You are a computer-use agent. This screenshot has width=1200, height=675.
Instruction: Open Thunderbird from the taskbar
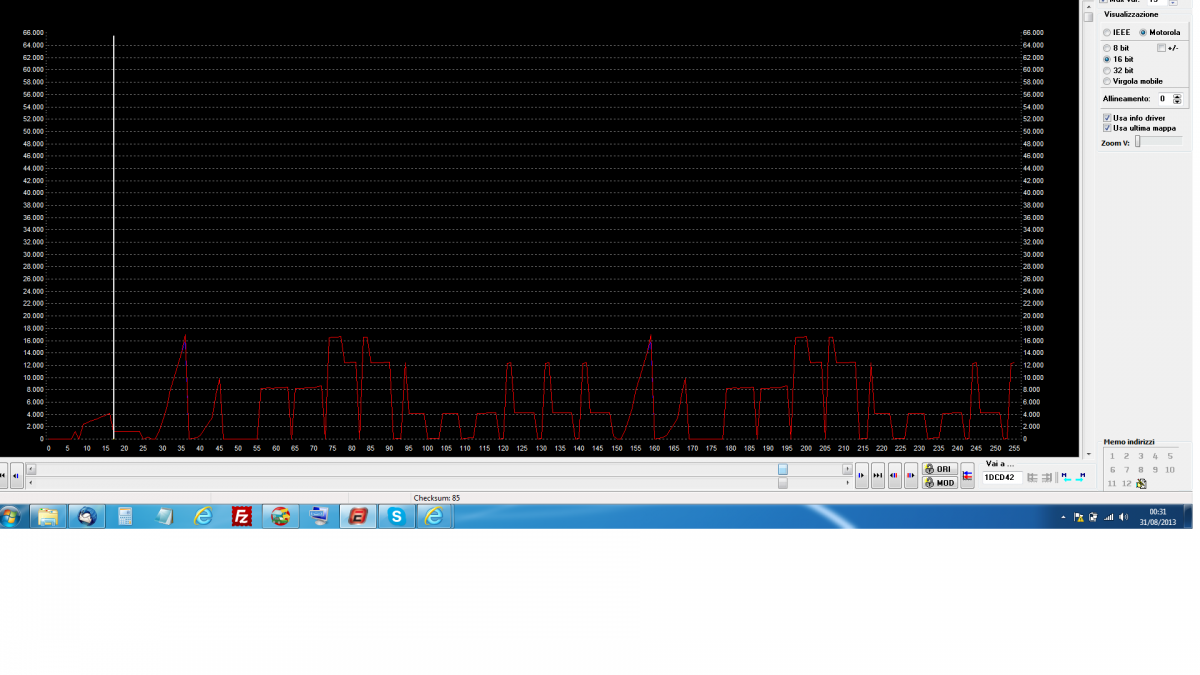tap(86, 516)
